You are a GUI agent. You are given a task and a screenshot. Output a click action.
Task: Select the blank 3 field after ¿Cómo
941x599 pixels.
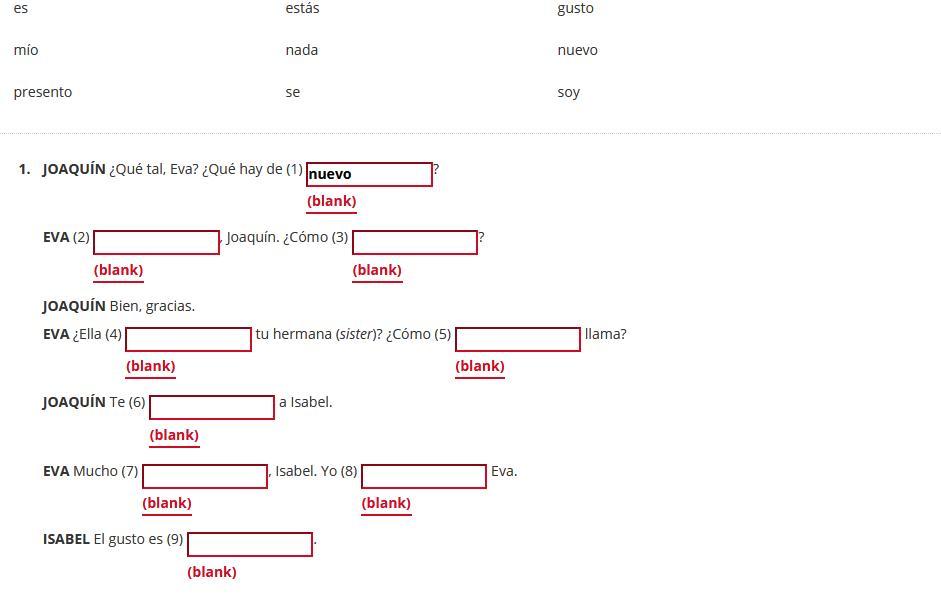pyautogui.click(x=415, y=242)
